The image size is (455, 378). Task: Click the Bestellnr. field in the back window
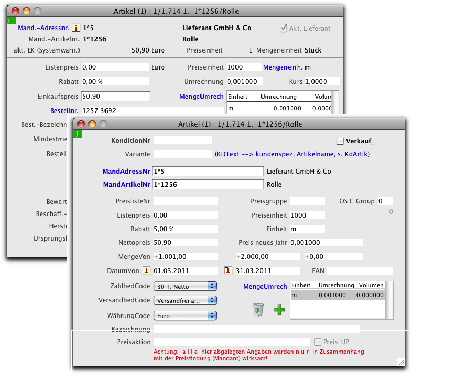click(x=153, y=110)
